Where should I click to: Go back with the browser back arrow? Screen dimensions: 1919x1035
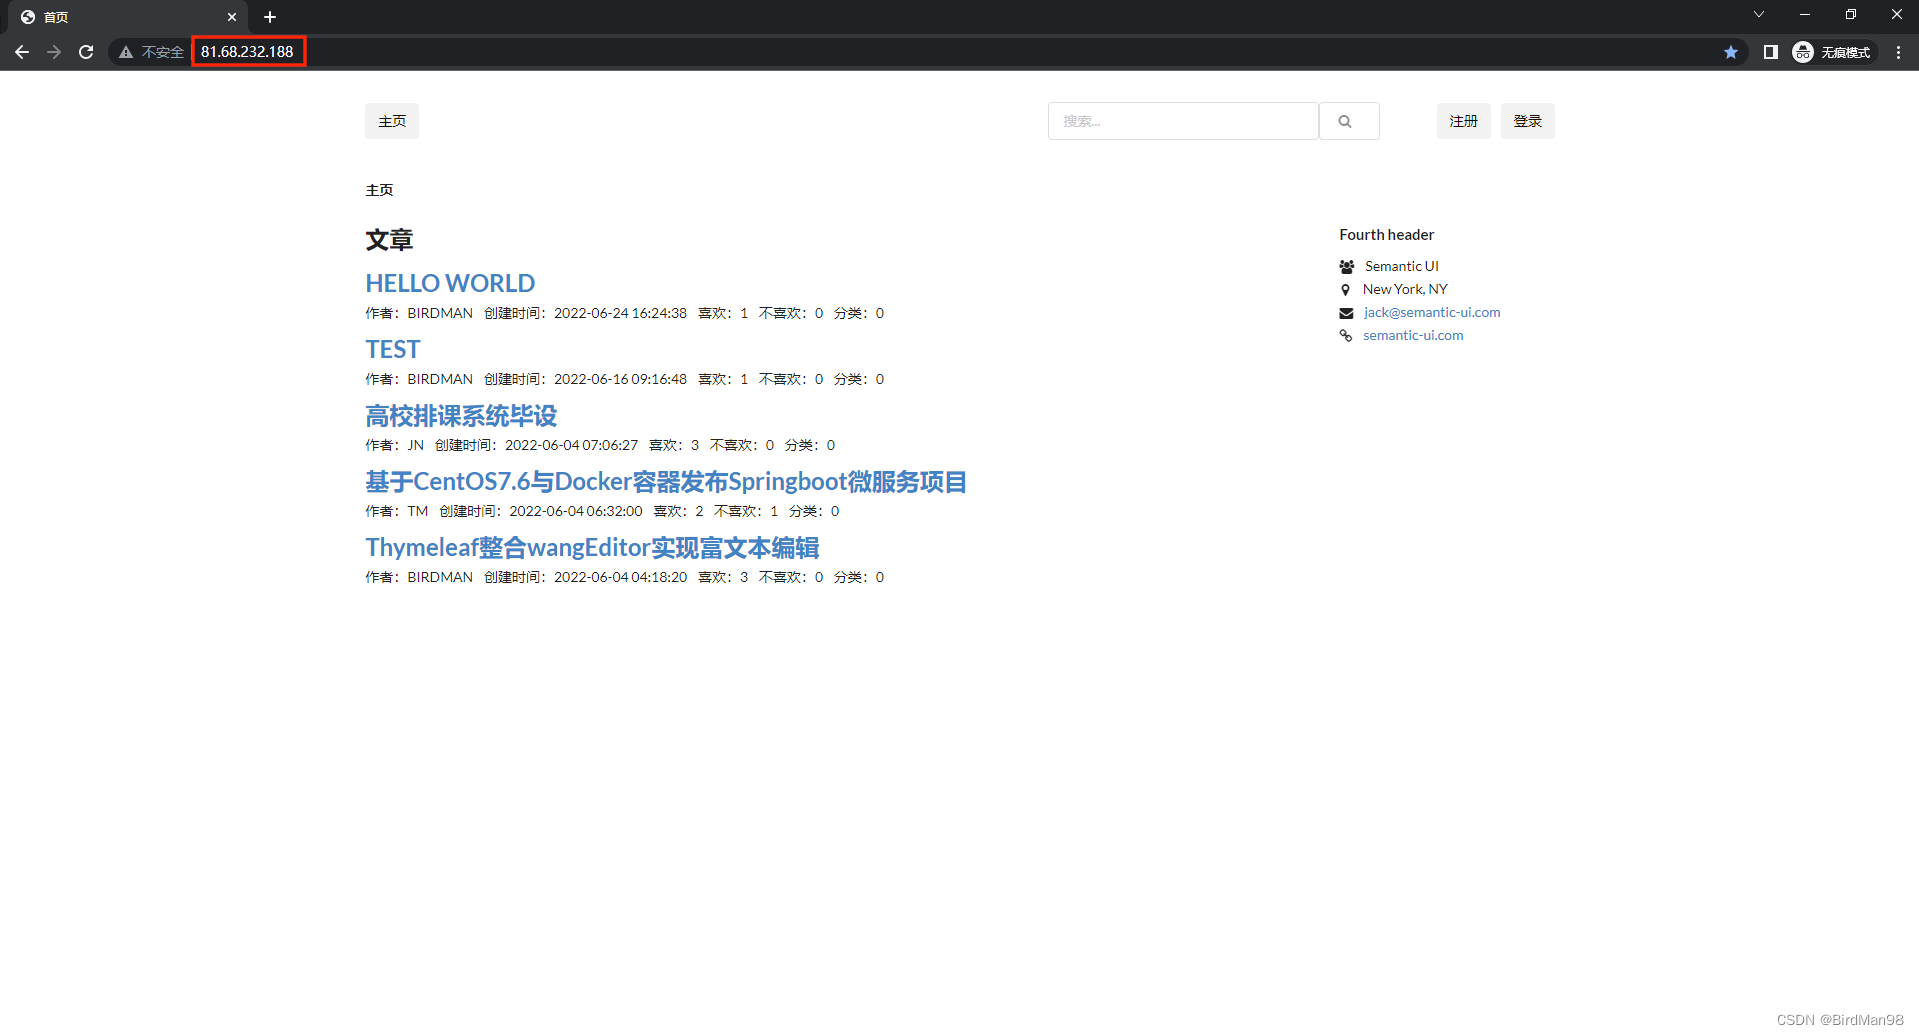22,52
